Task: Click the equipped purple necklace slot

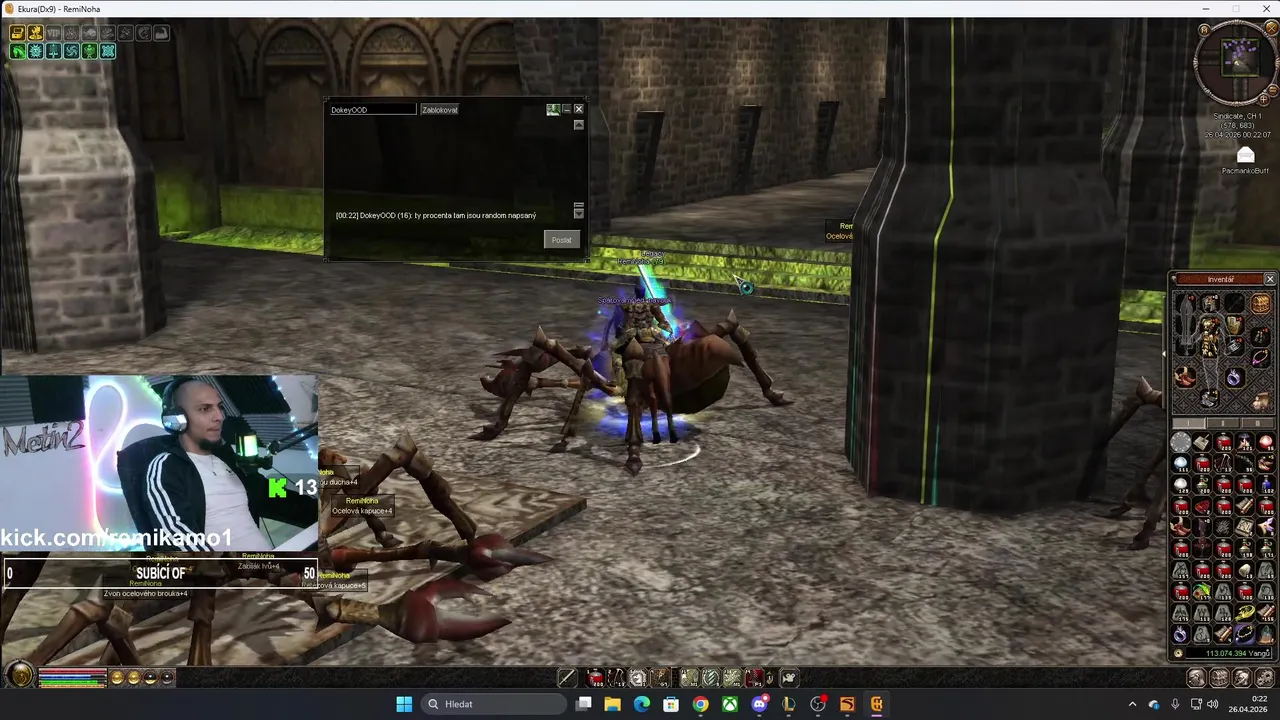Action: tap(1261, 358)
